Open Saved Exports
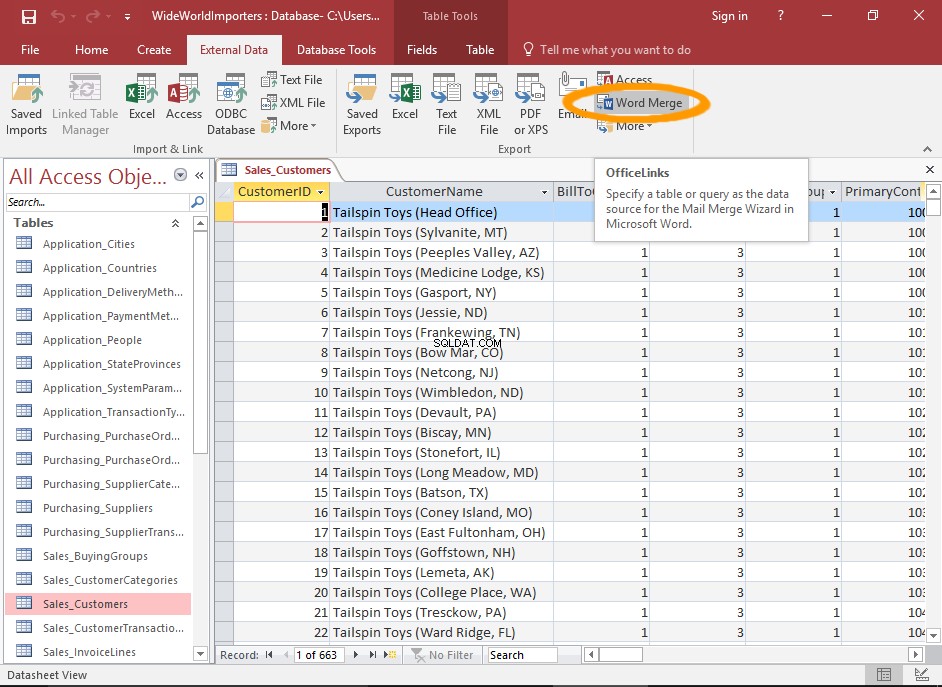This screenshot has height=687, width=942. [x=362, y=104]
